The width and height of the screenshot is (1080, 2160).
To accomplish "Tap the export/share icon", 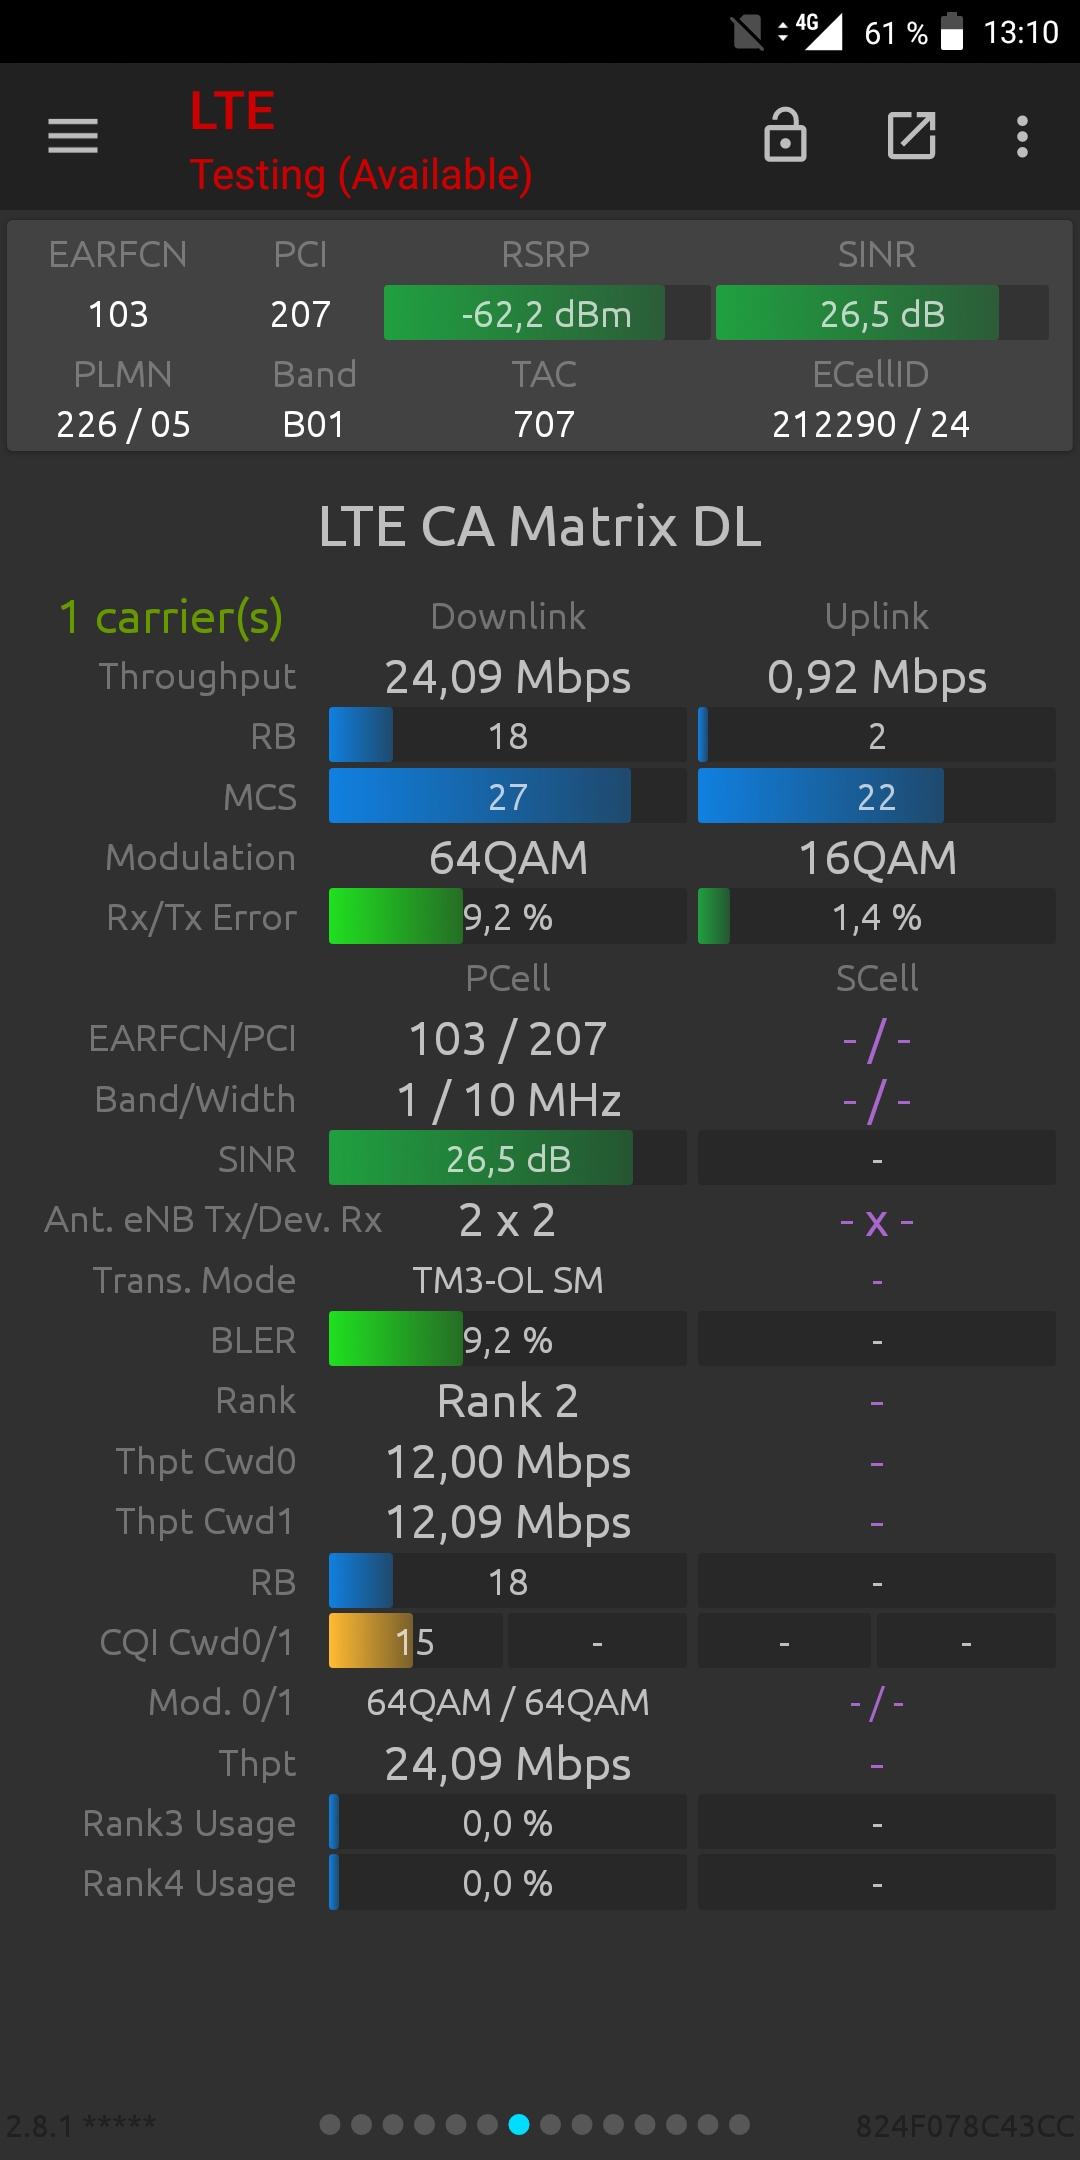I will pos(911,135).
